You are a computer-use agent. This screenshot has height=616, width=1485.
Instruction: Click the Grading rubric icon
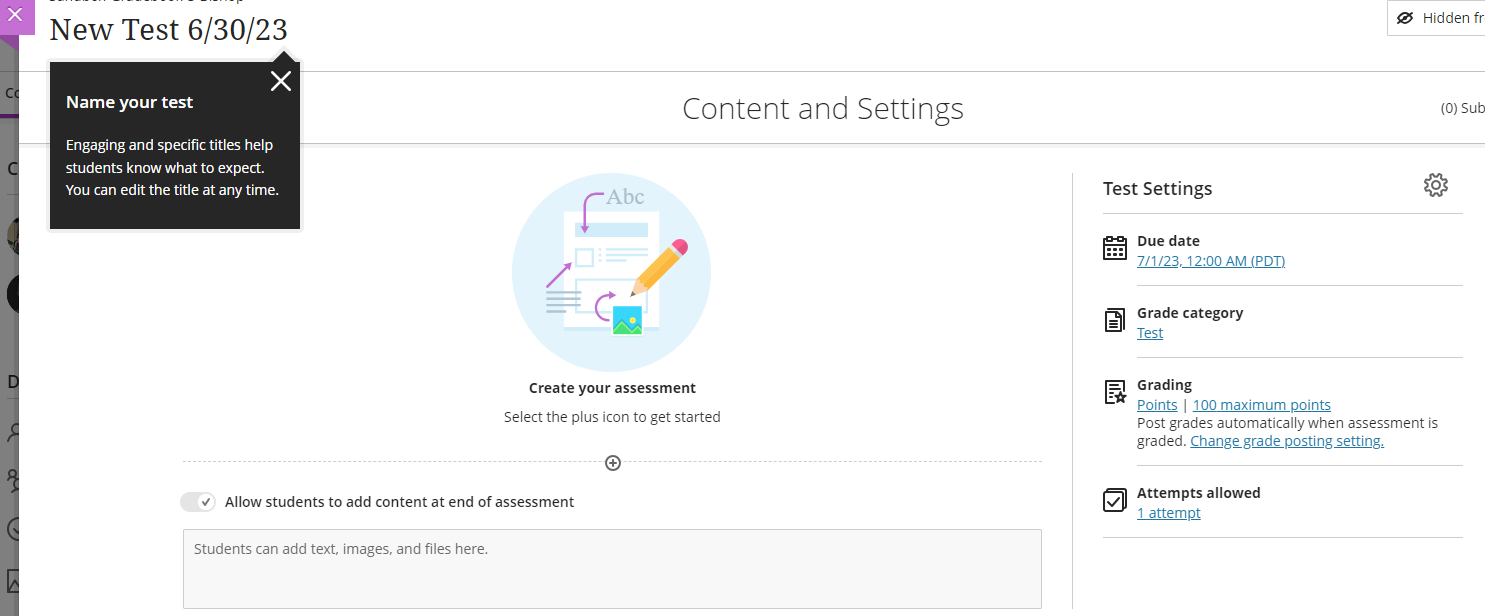point(1114,392)
